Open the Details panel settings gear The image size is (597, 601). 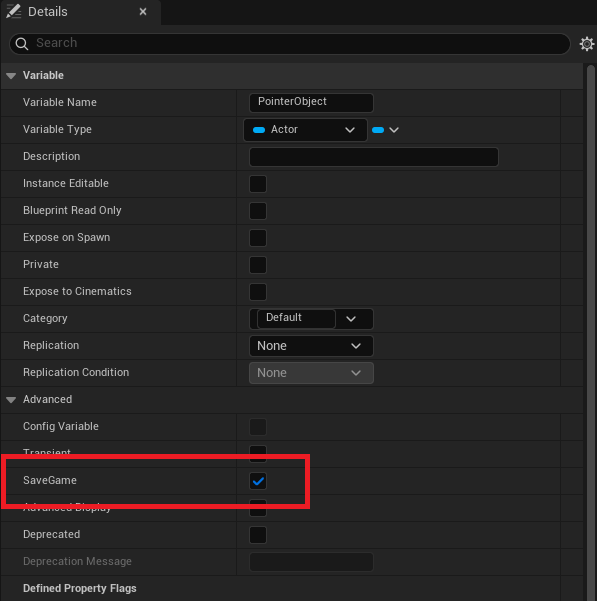(586, 44)
